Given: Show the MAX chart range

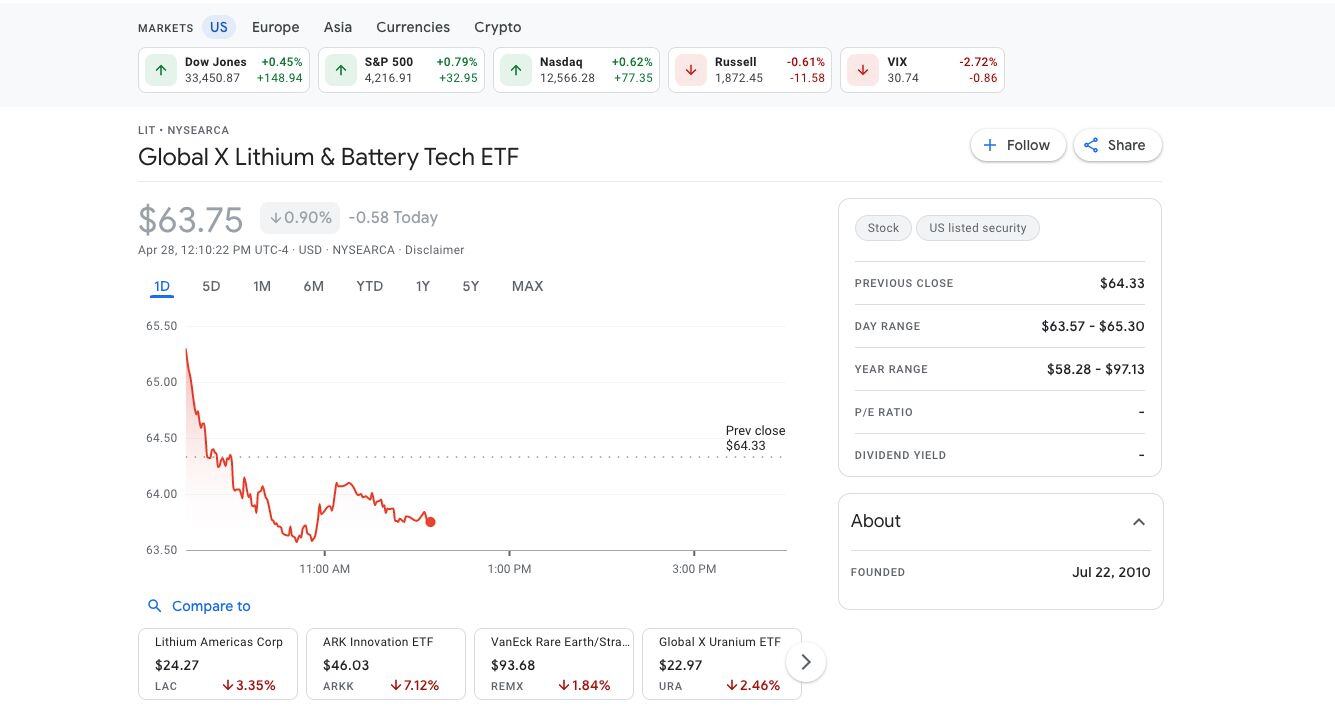Looking at the screenshot, I should (x=527, y=286).
